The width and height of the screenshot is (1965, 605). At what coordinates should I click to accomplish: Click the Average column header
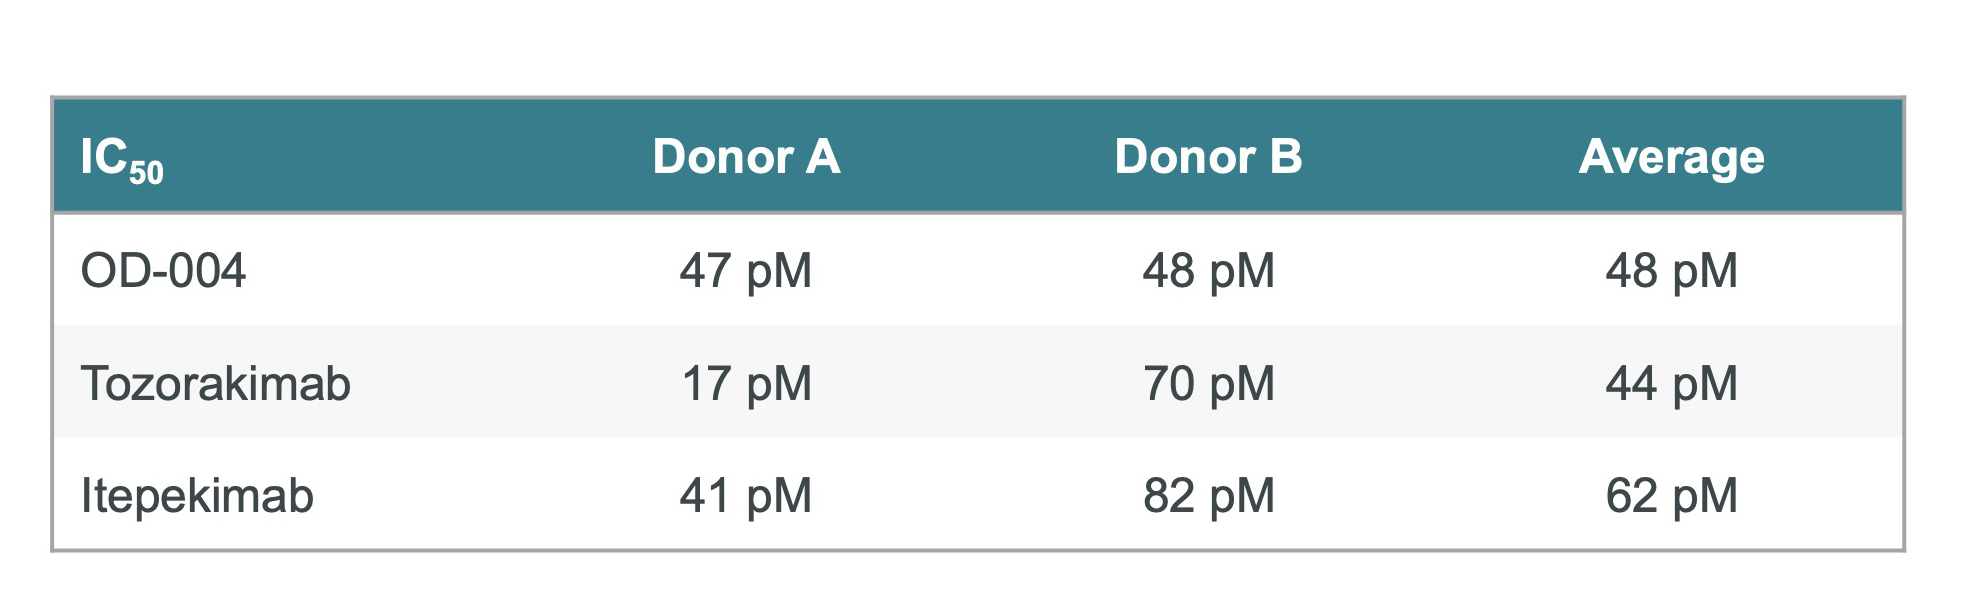1671,157
